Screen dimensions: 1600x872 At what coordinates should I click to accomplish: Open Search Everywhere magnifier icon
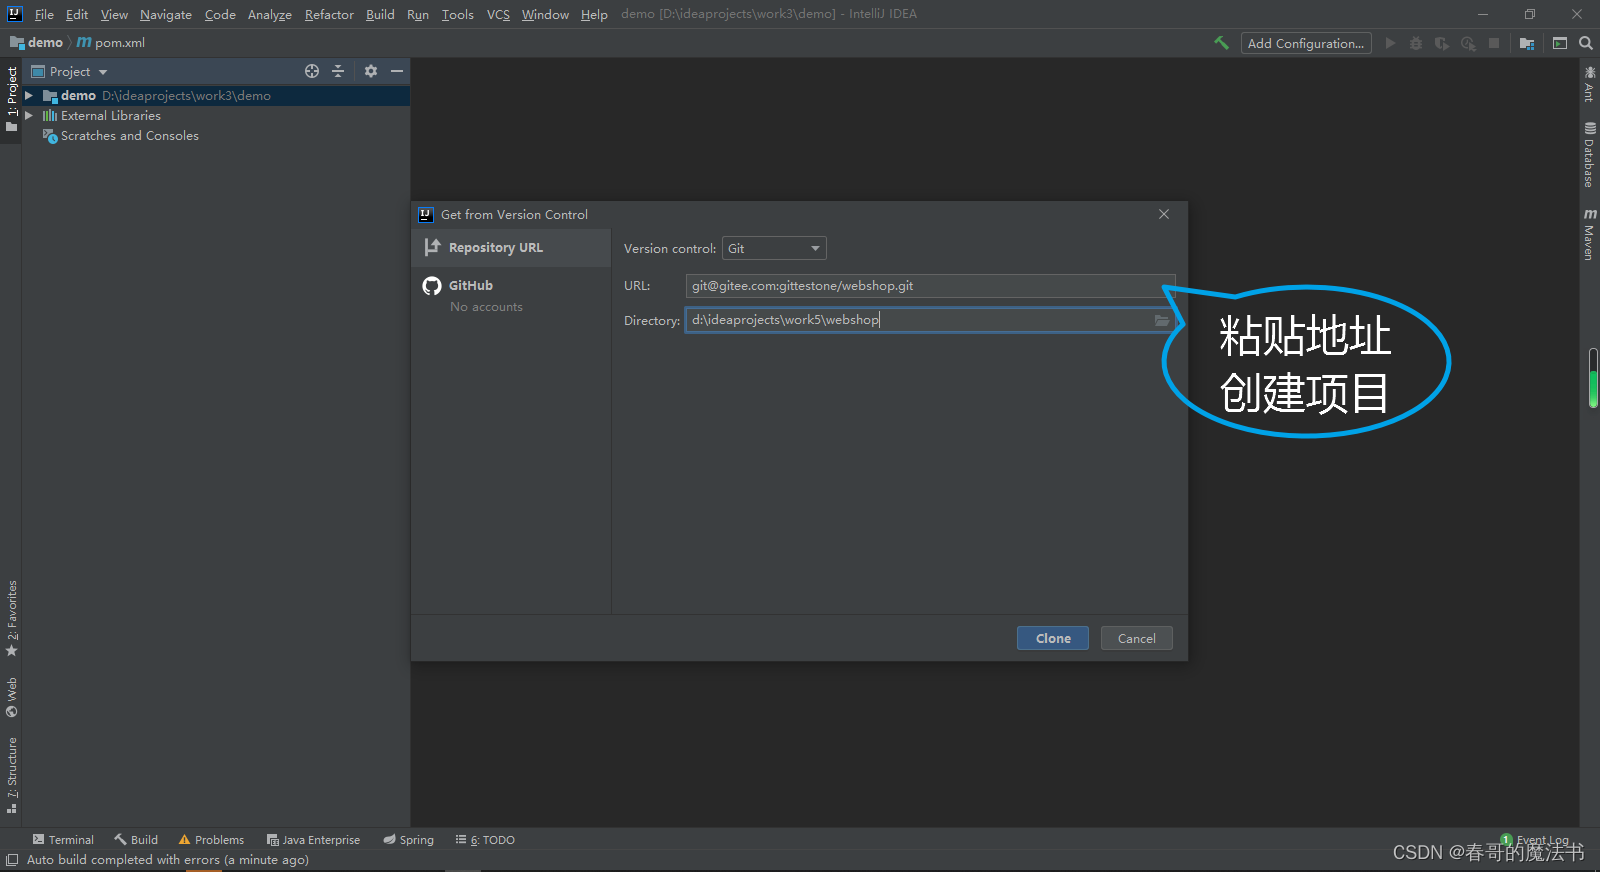click(x=1586, y=43)
